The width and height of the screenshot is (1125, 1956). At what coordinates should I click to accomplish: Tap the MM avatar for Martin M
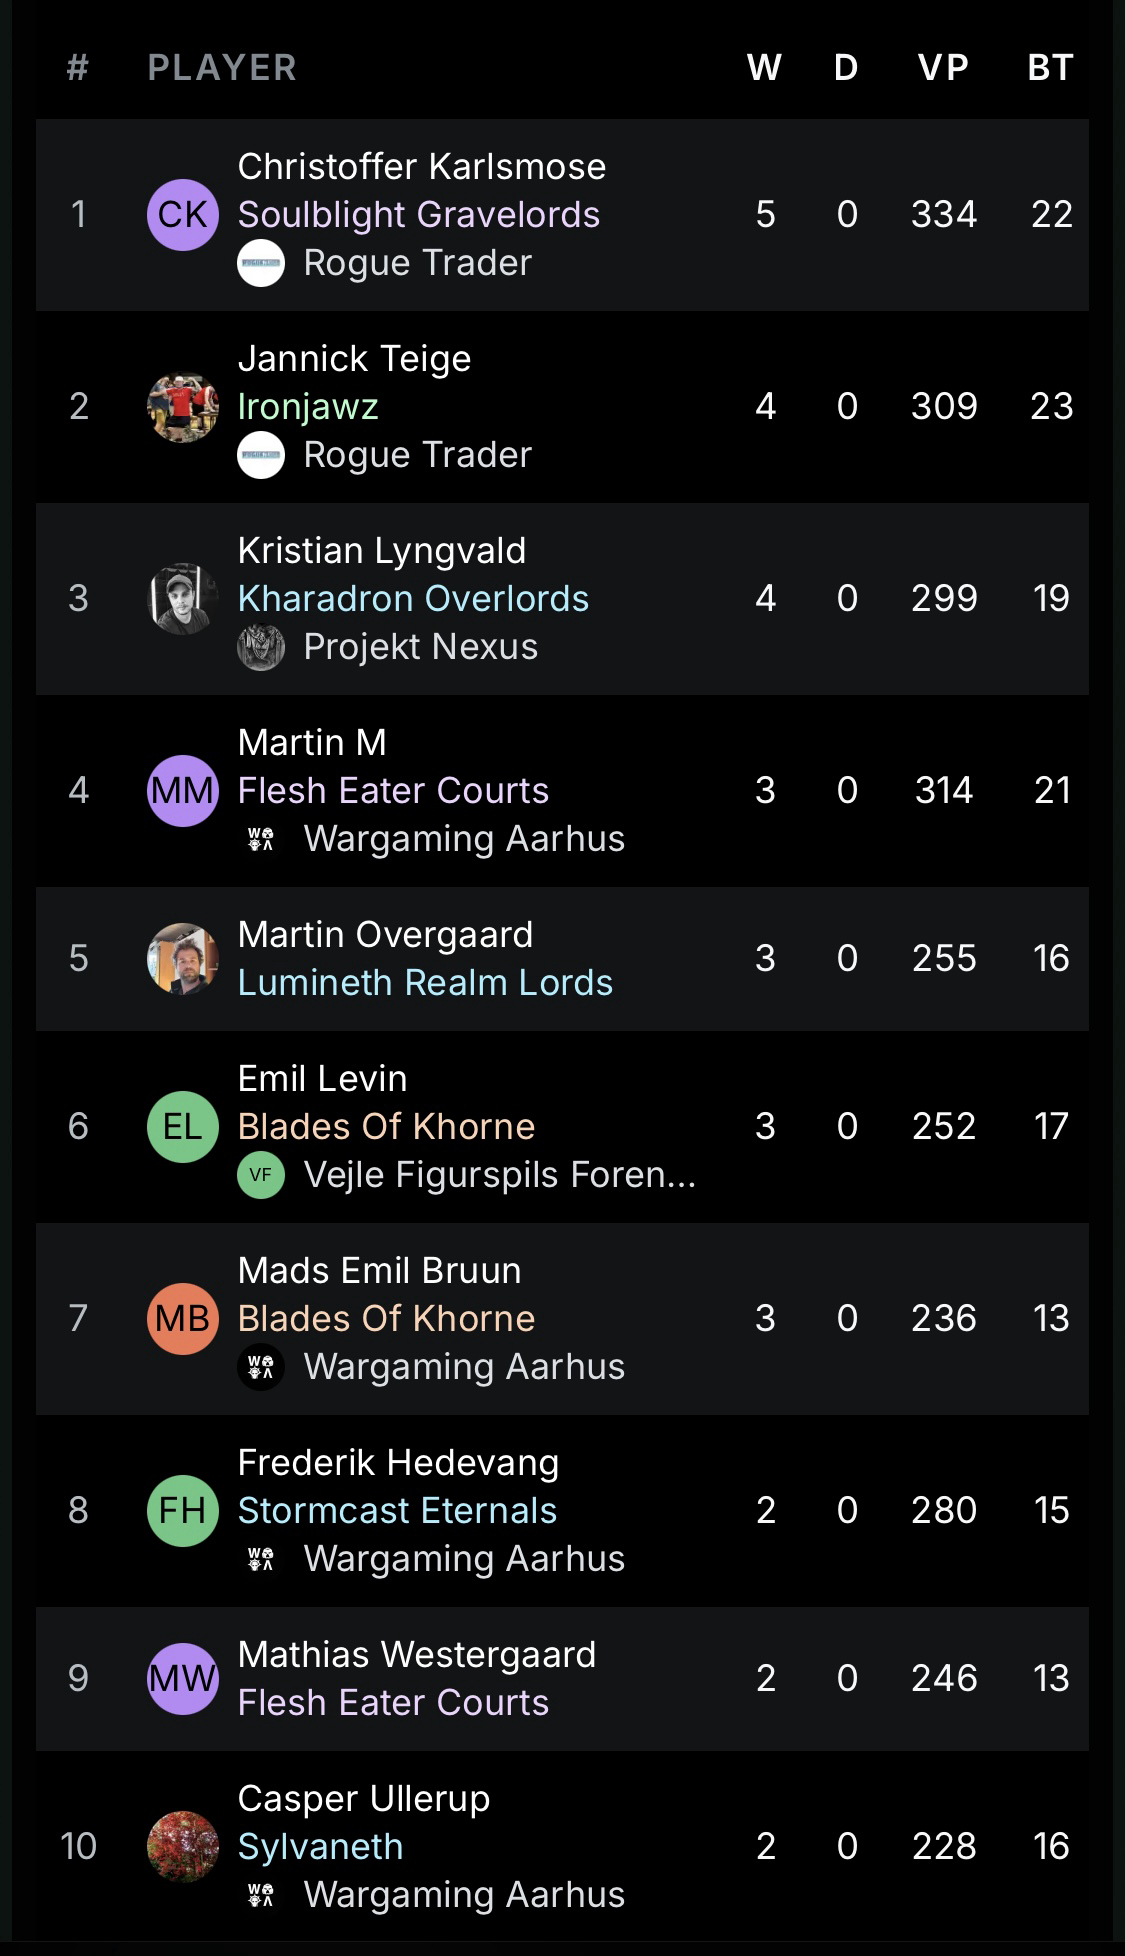[x=182, y=790]
